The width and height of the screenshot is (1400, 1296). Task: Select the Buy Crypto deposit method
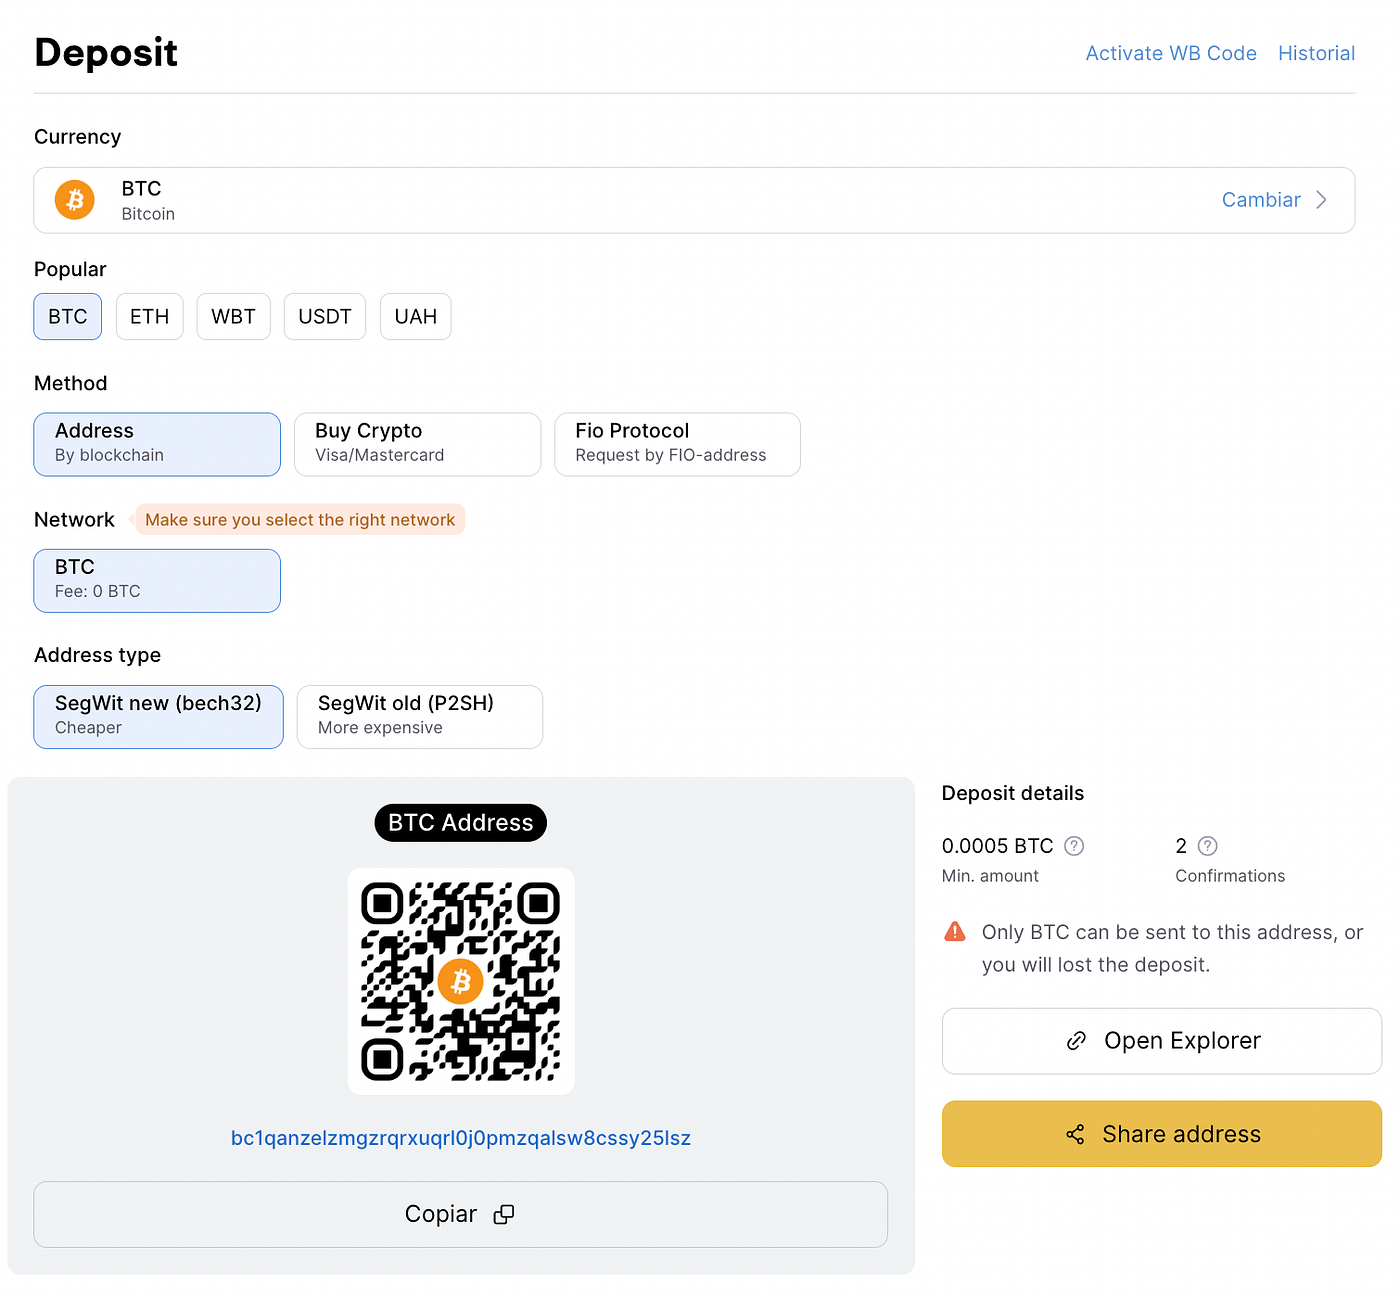click(x=417, y=444)
